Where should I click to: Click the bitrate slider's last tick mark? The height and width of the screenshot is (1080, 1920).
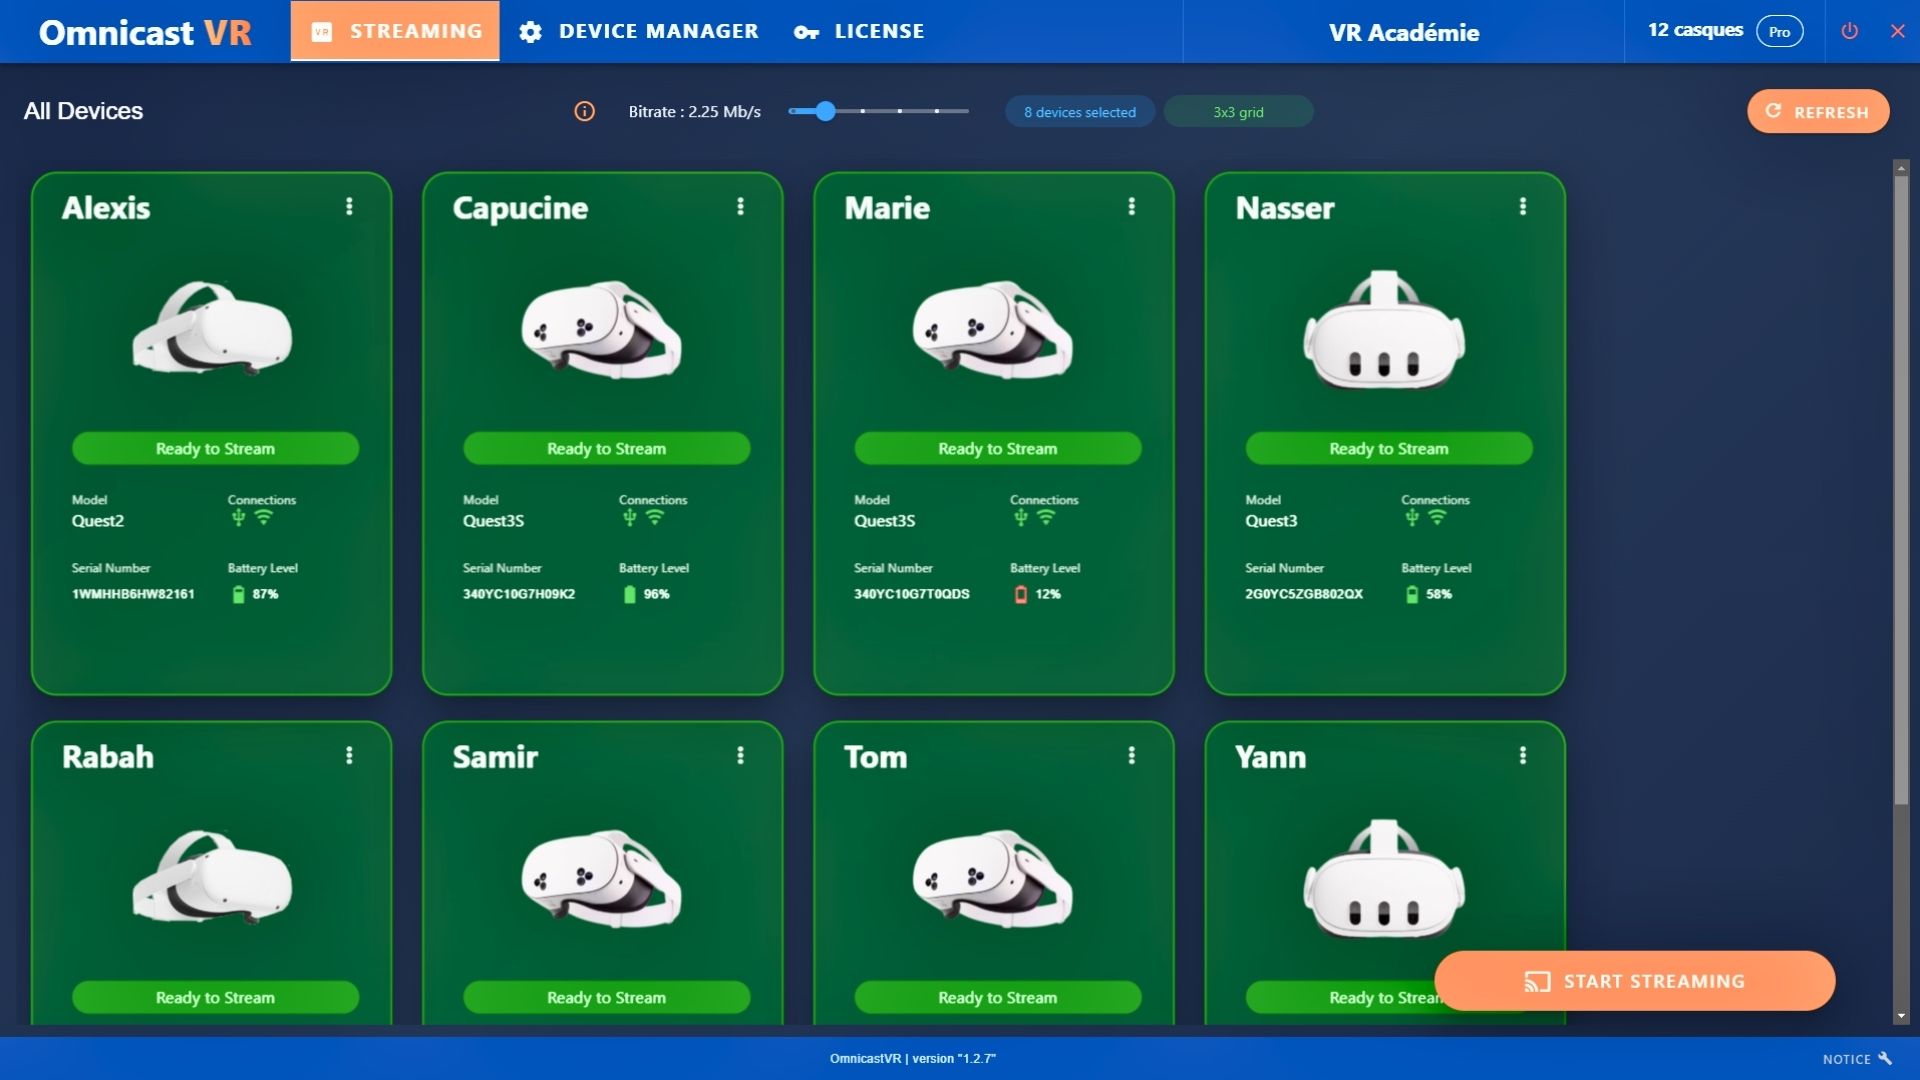coord(937,111)
